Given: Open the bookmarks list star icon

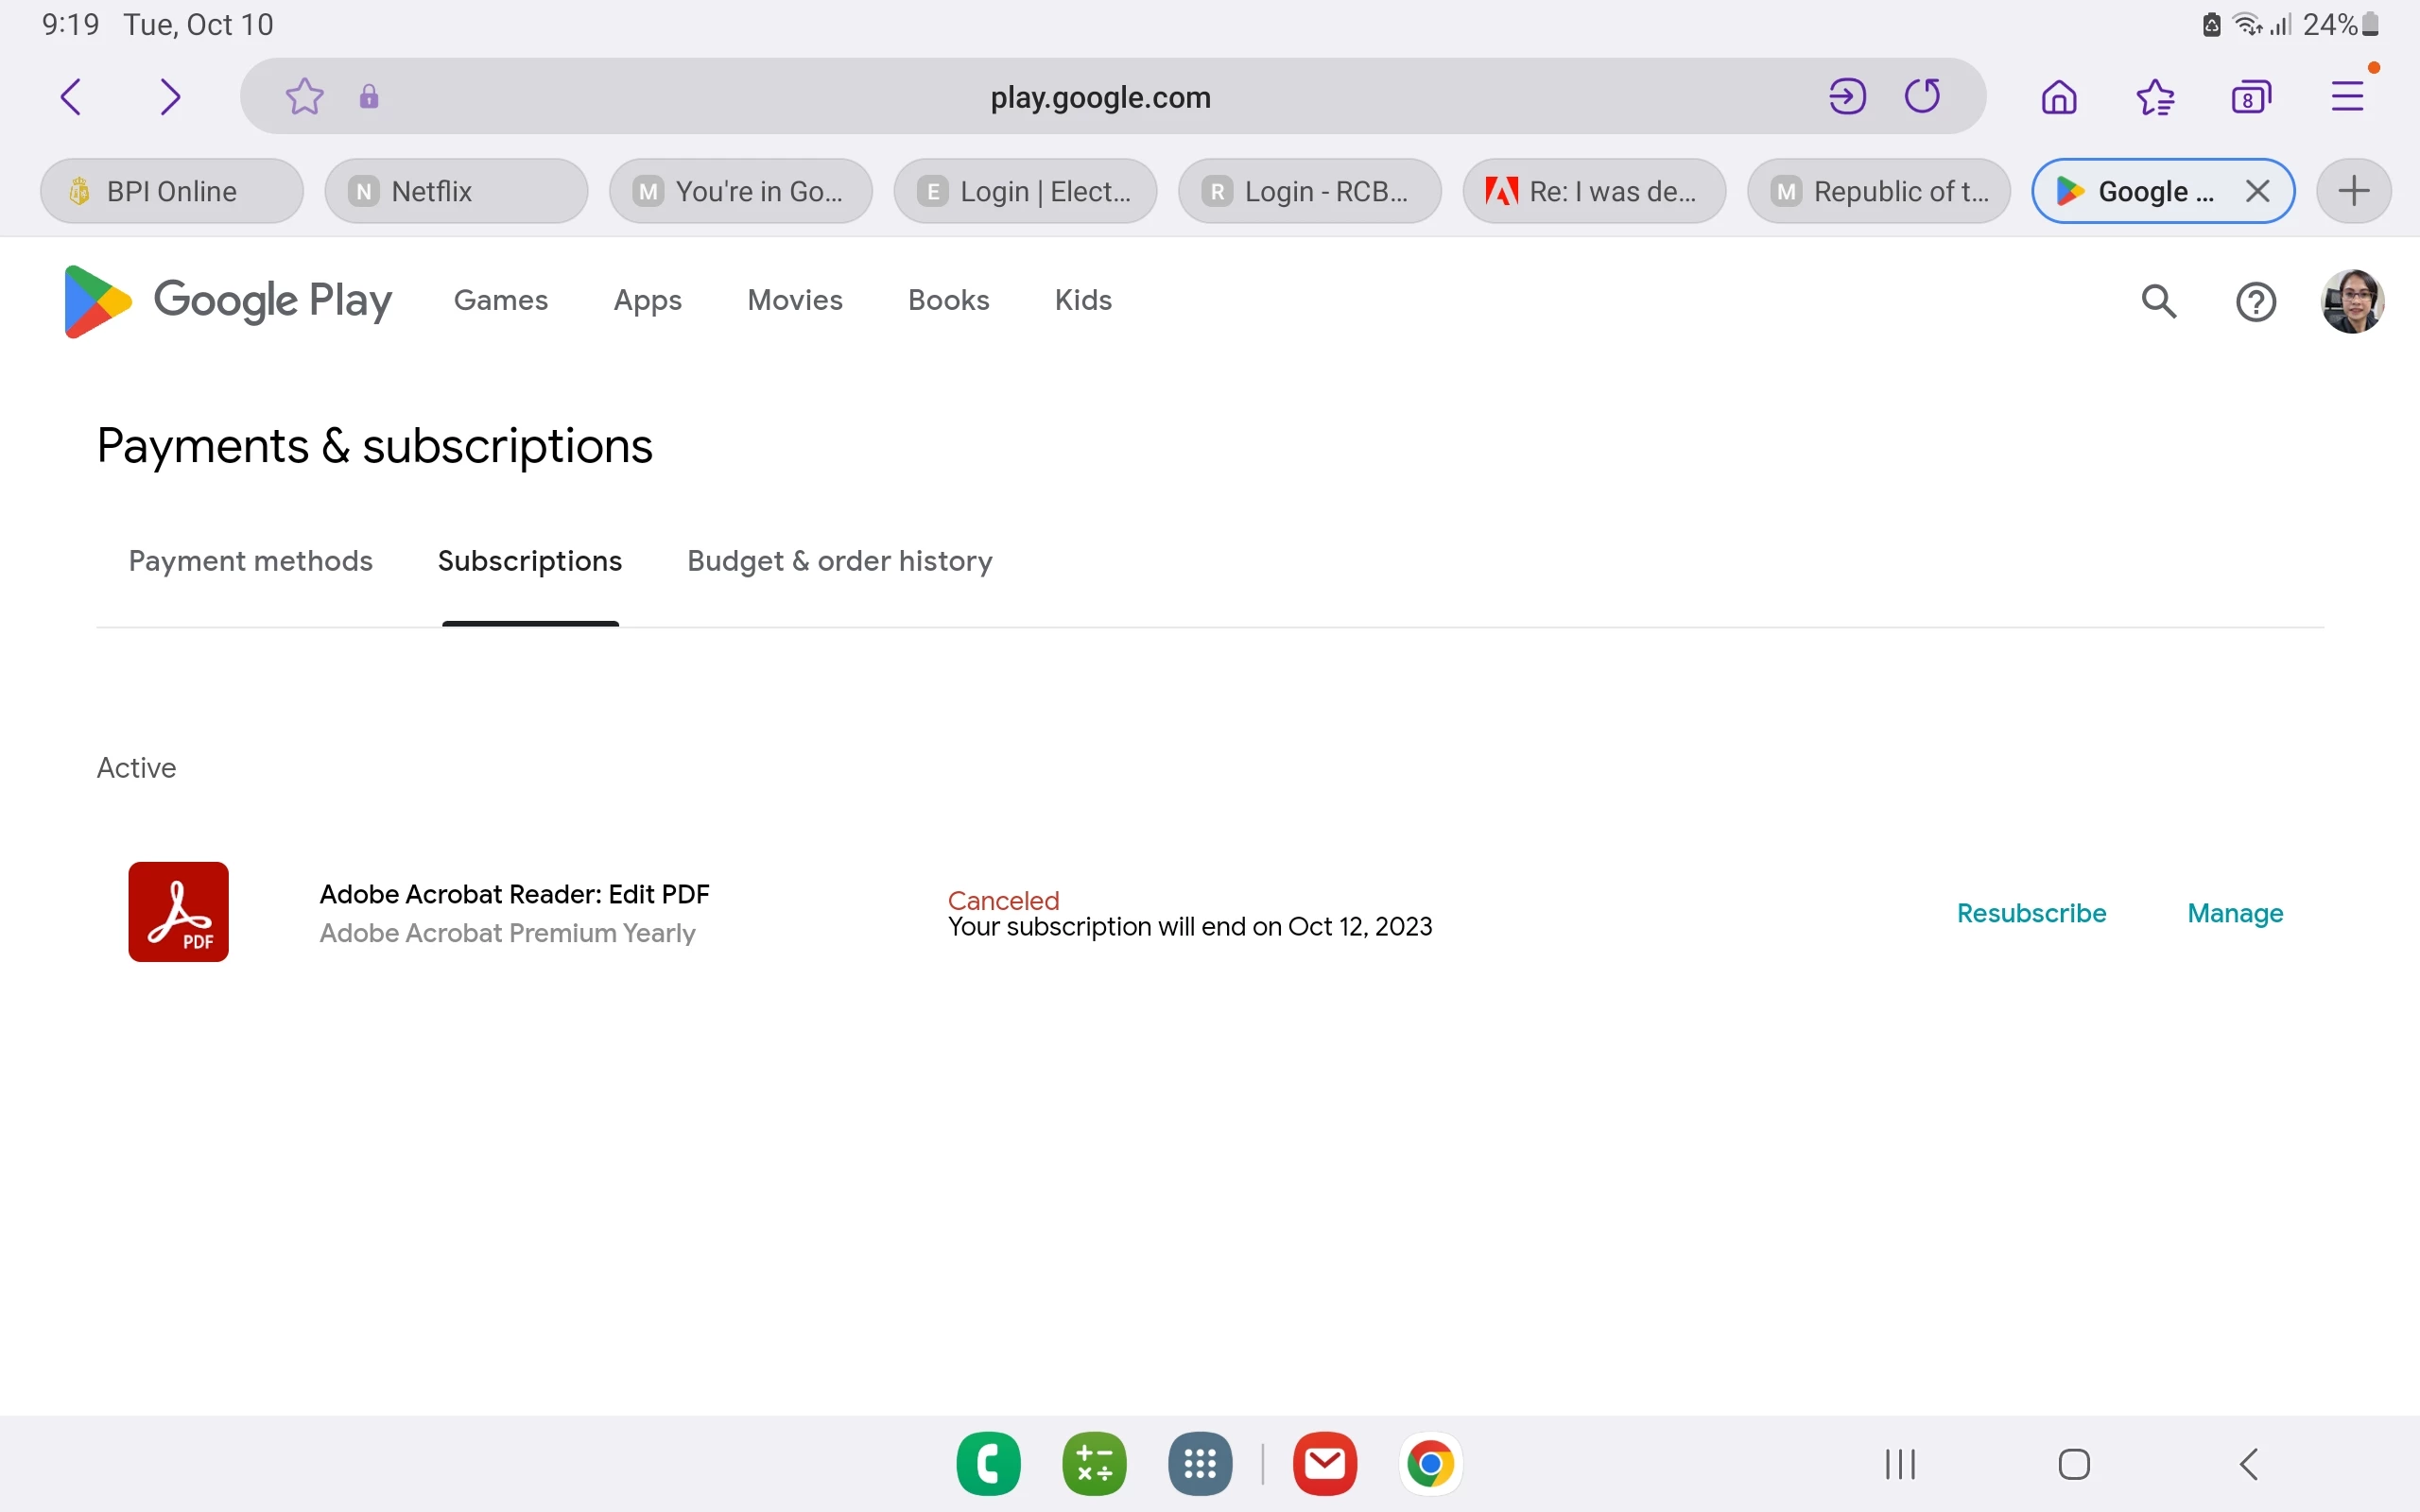Looking at the screenshot, I should point(2155,97).
